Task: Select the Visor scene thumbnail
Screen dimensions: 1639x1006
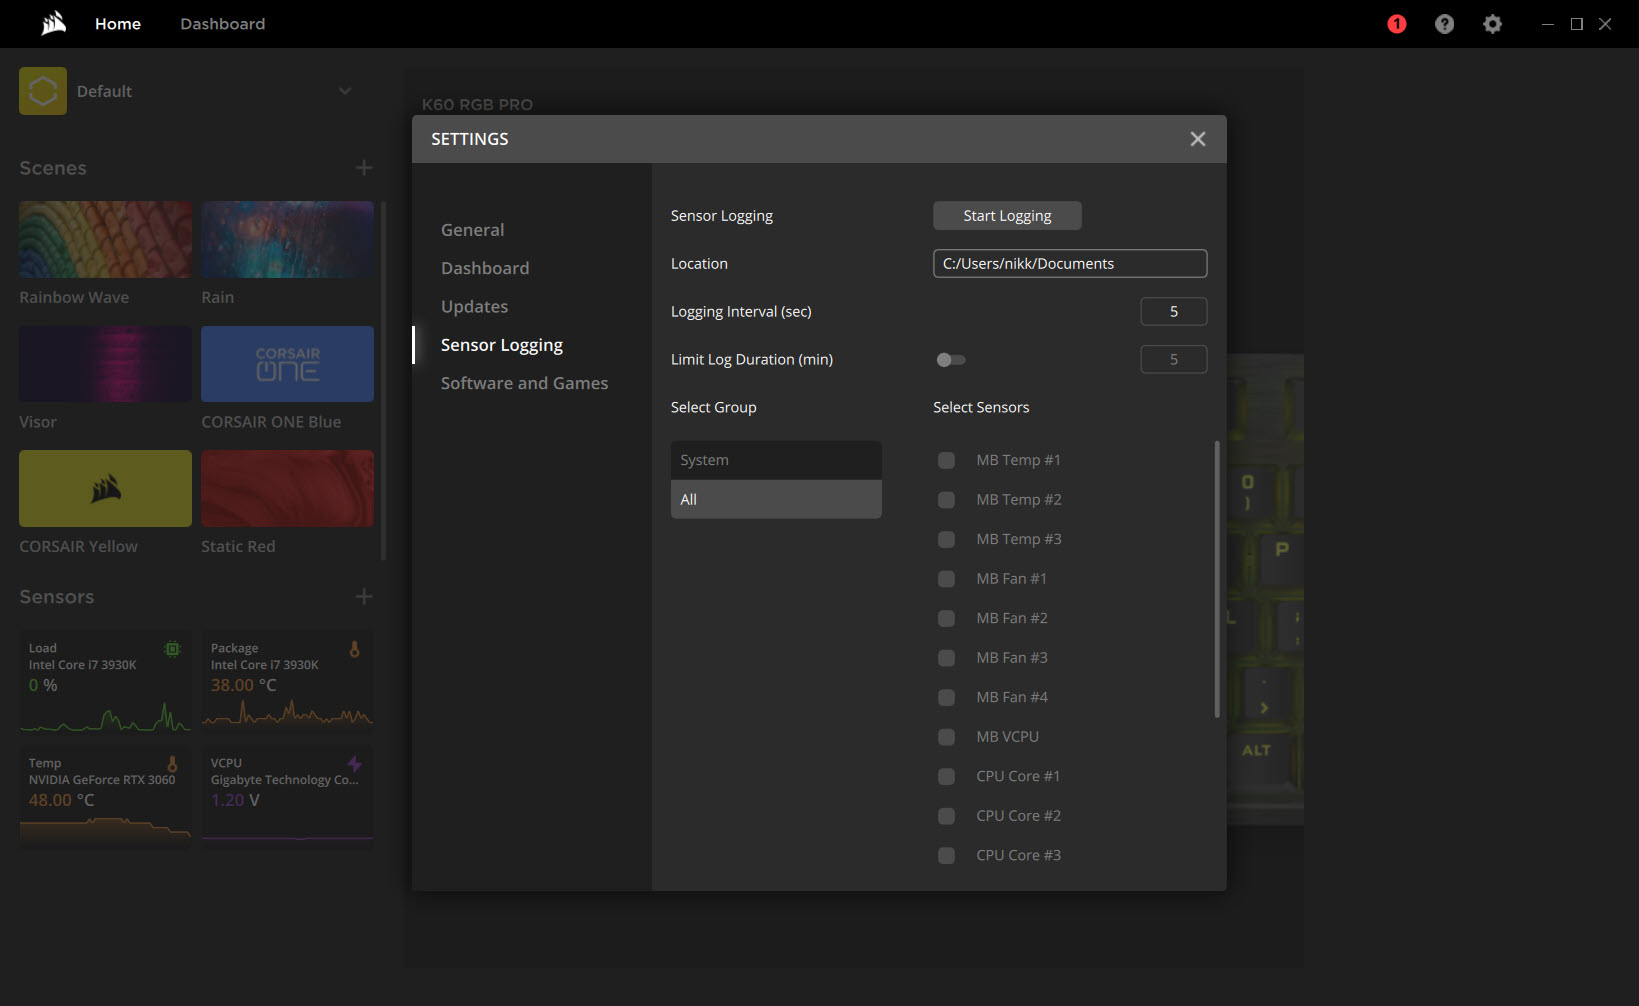Action: coord(105,364)
